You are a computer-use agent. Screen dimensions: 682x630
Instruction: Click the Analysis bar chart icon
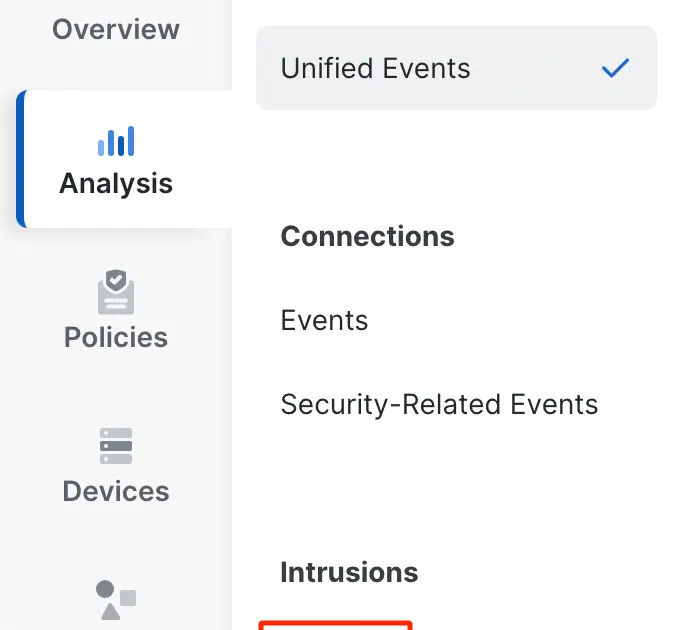(116, 141)
